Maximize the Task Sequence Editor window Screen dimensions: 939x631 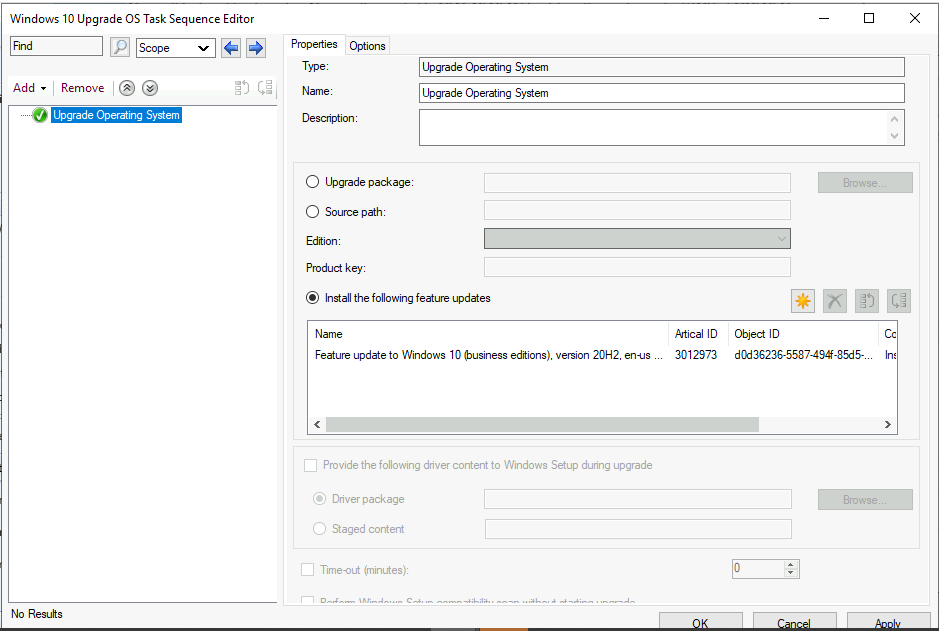(869, 19)
